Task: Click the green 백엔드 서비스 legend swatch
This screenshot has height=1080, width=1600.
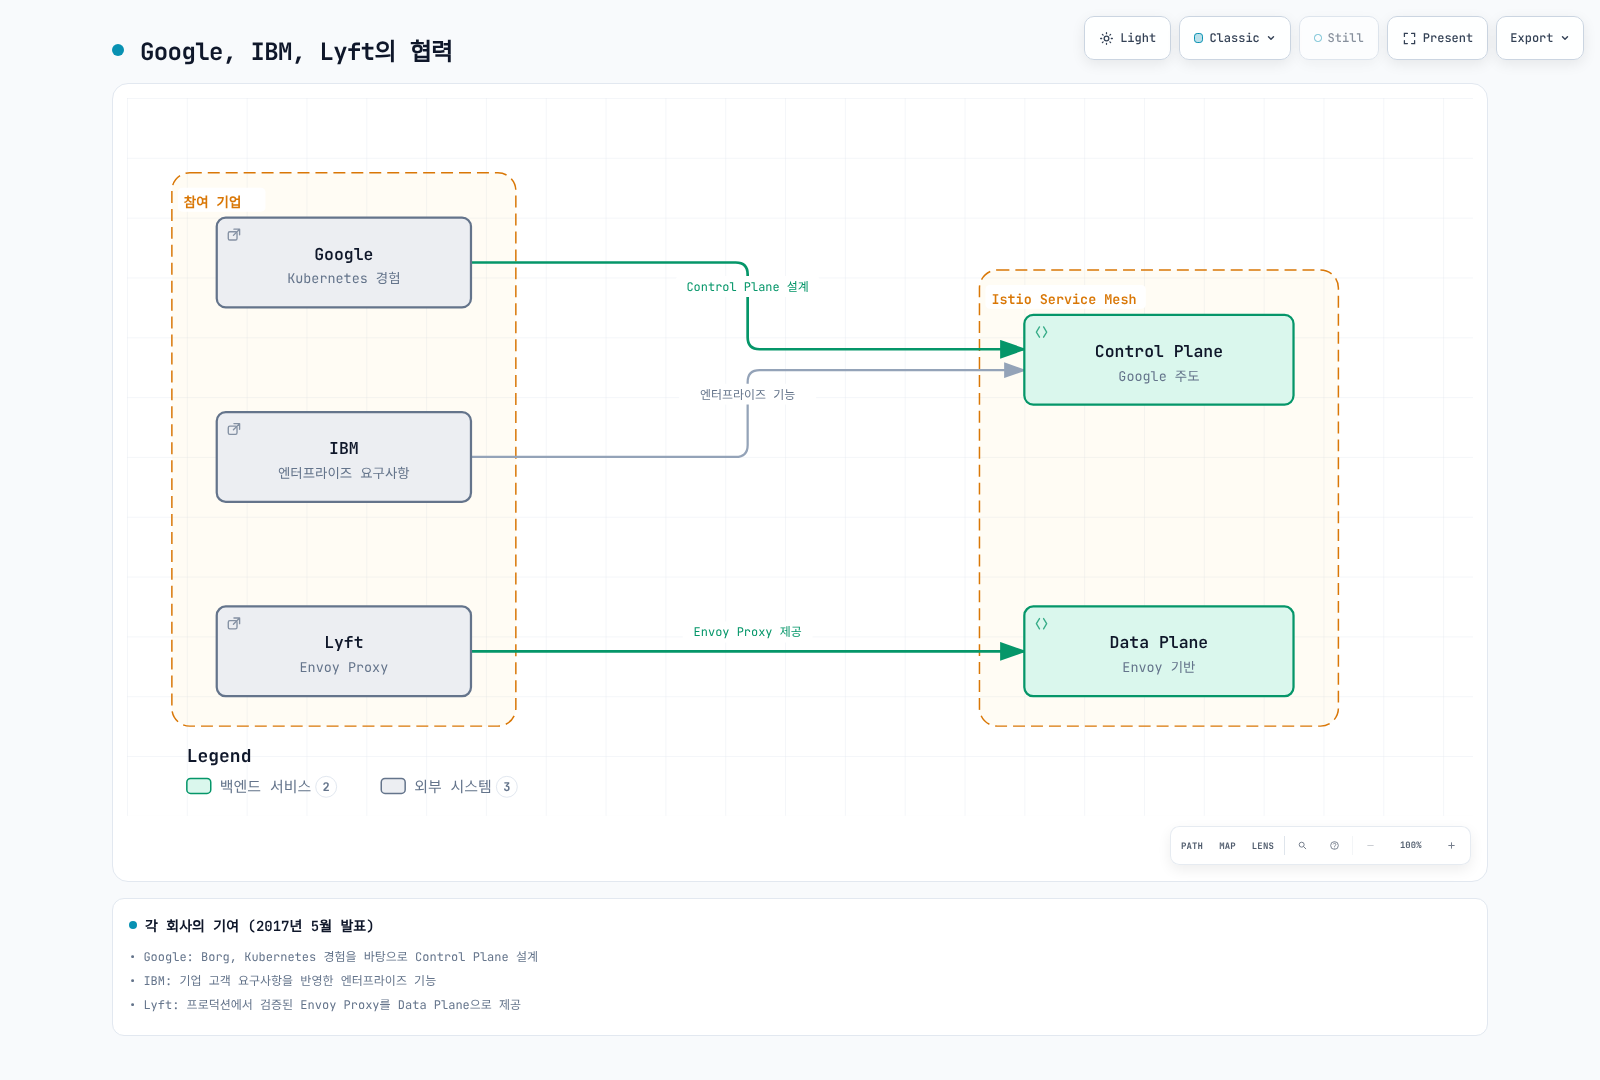Action: 199,786
